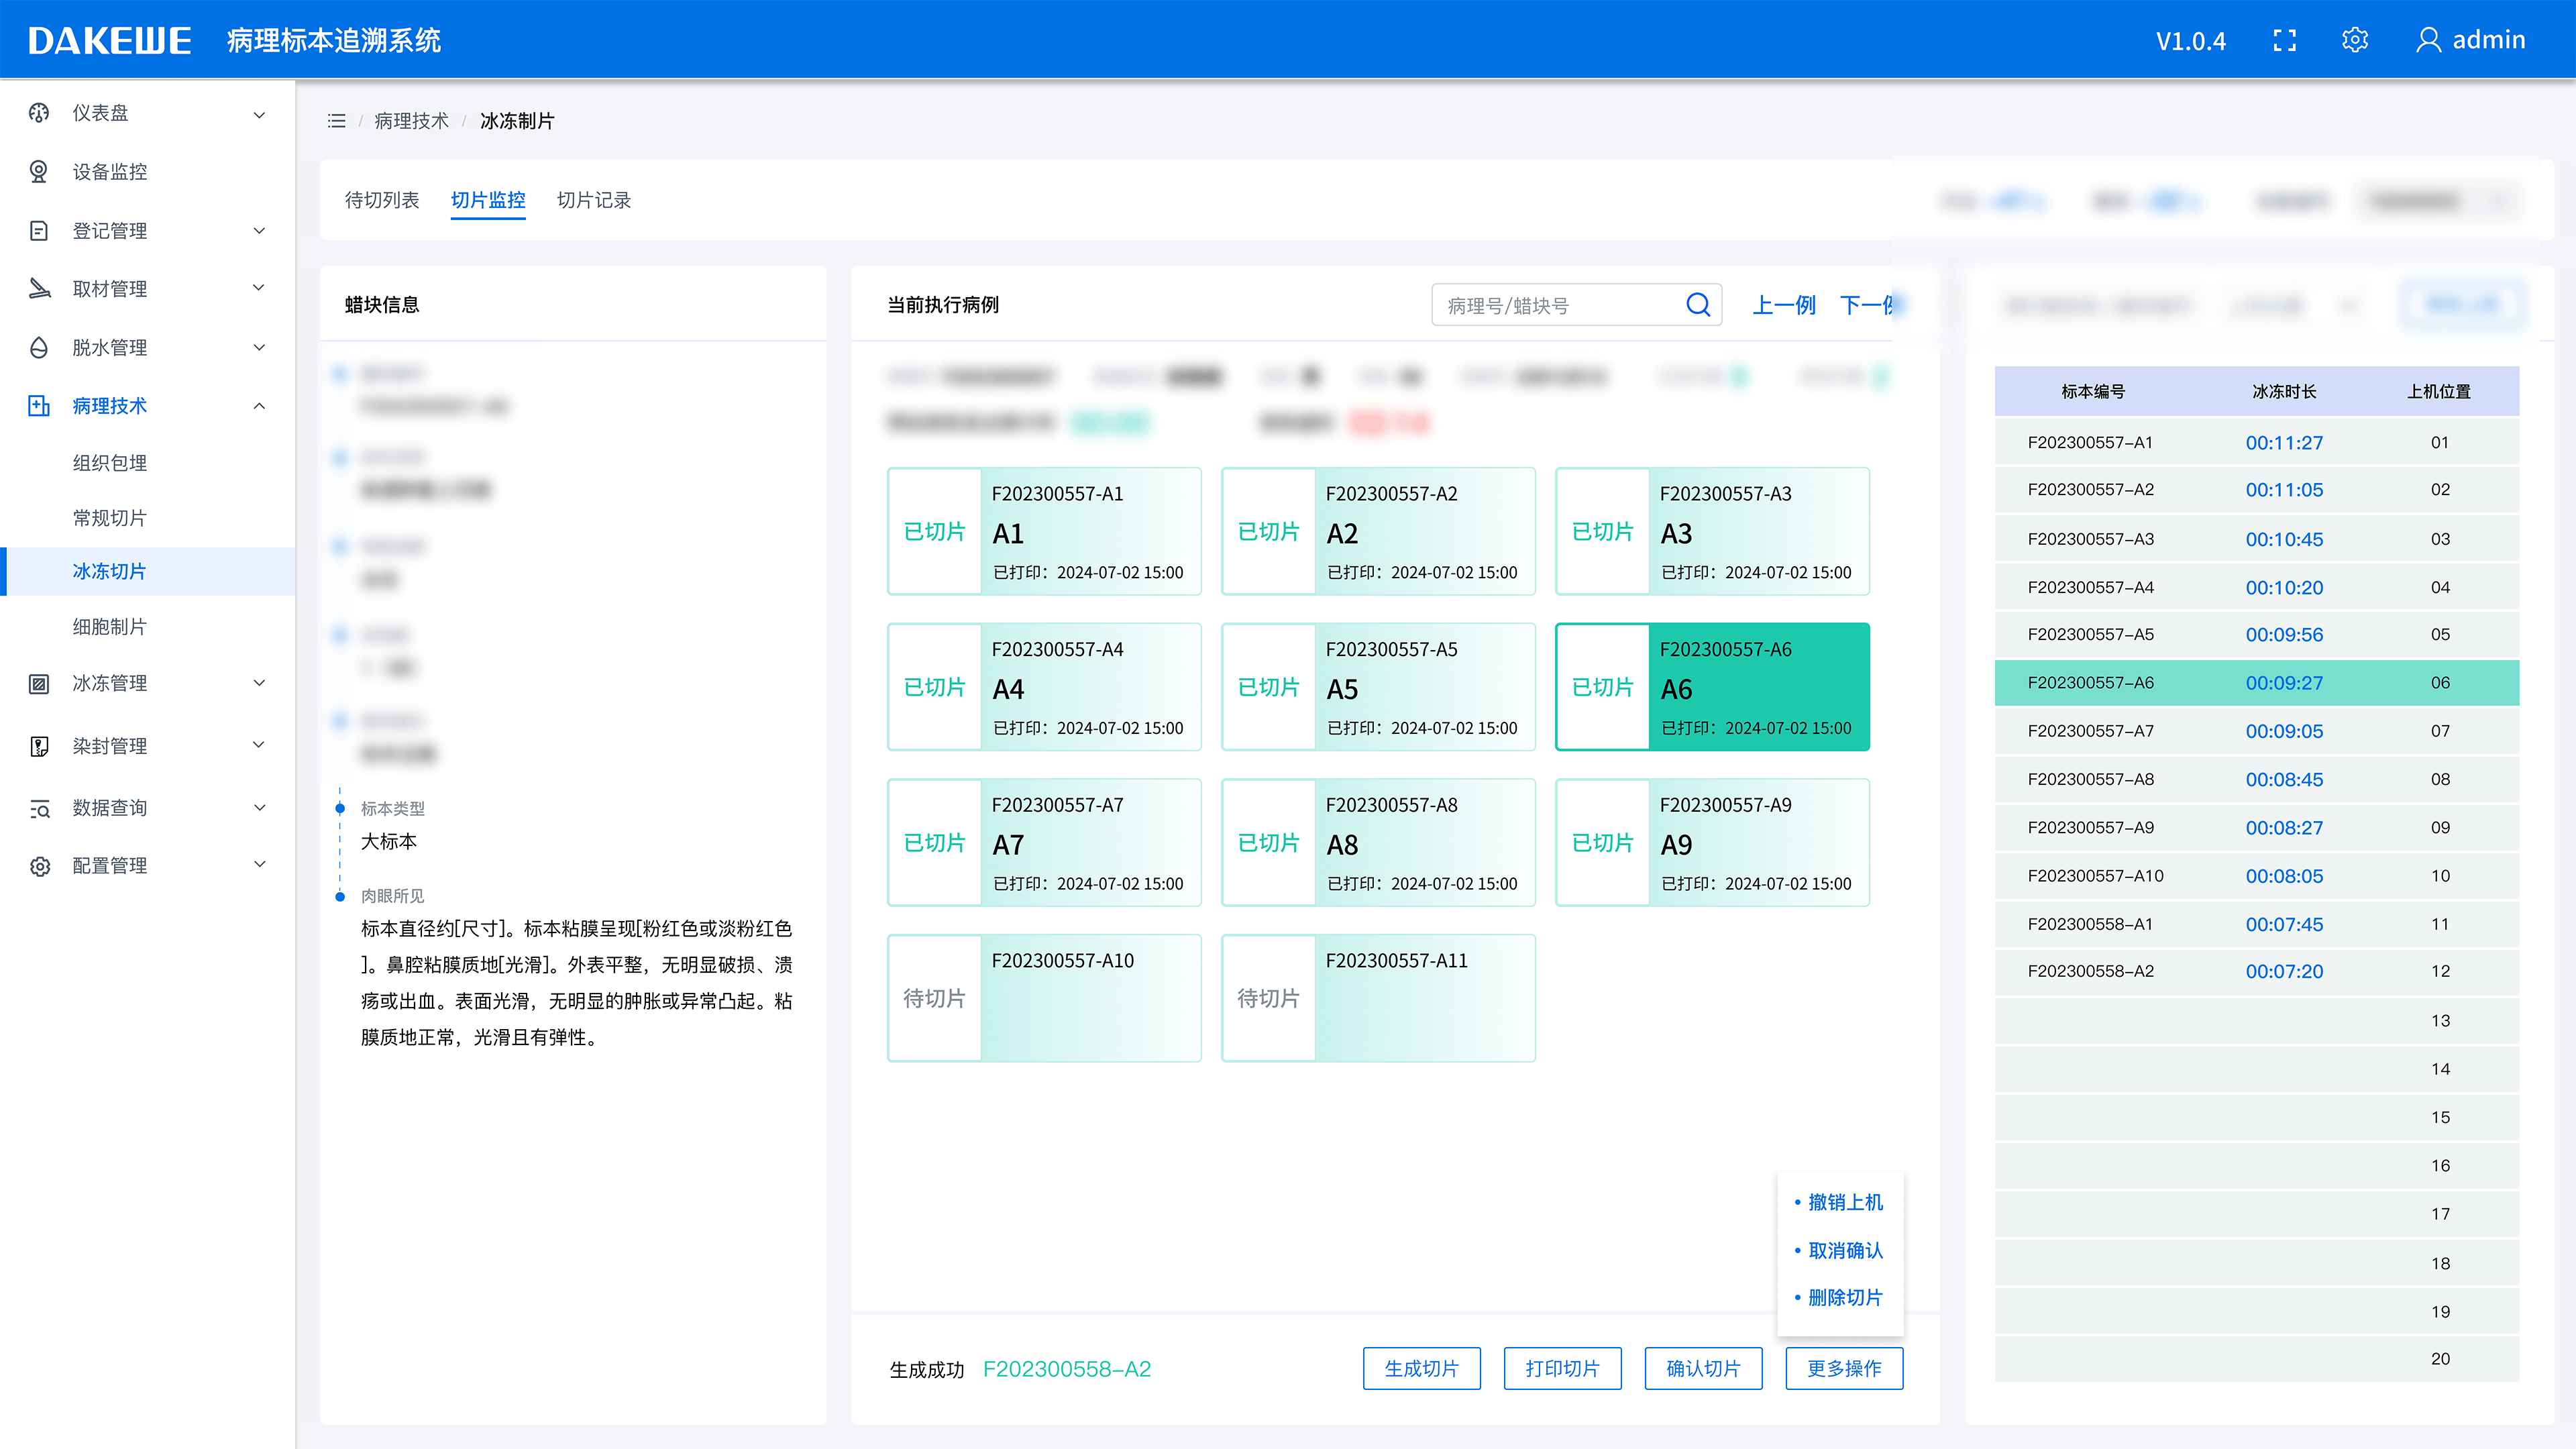The height and width of the screenshot is (1449, 2576).
Task: Expand the 配置管理 menu chevron
Action: point(259,865)
